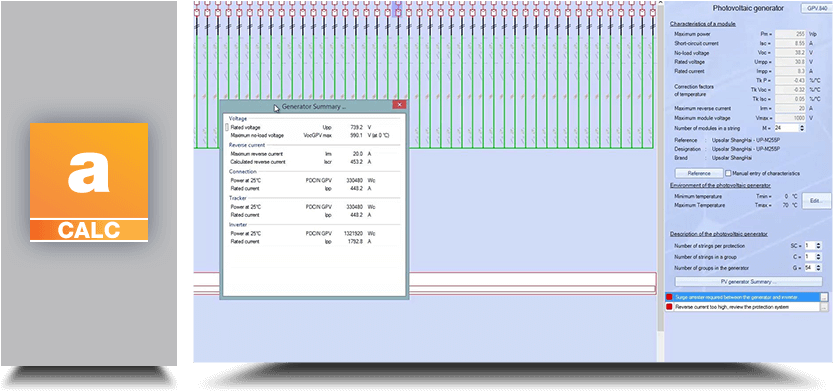Click the Maximum module voltage Vmax field
The image size is (833, 391).
point(790,118)
